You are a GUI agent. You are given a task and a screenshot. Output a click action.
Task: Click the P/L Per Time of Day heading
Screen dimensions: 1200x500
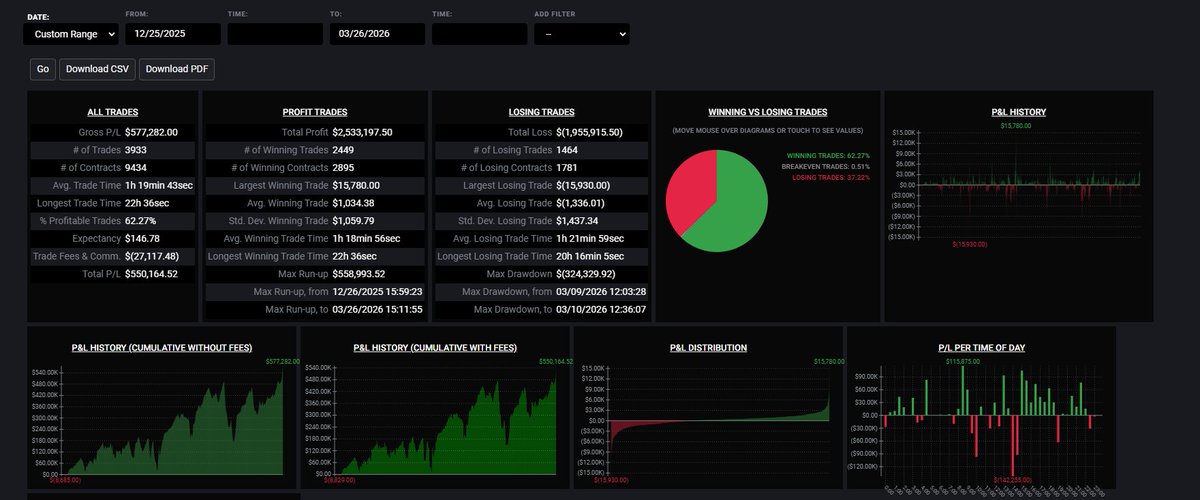click(981, 348)
